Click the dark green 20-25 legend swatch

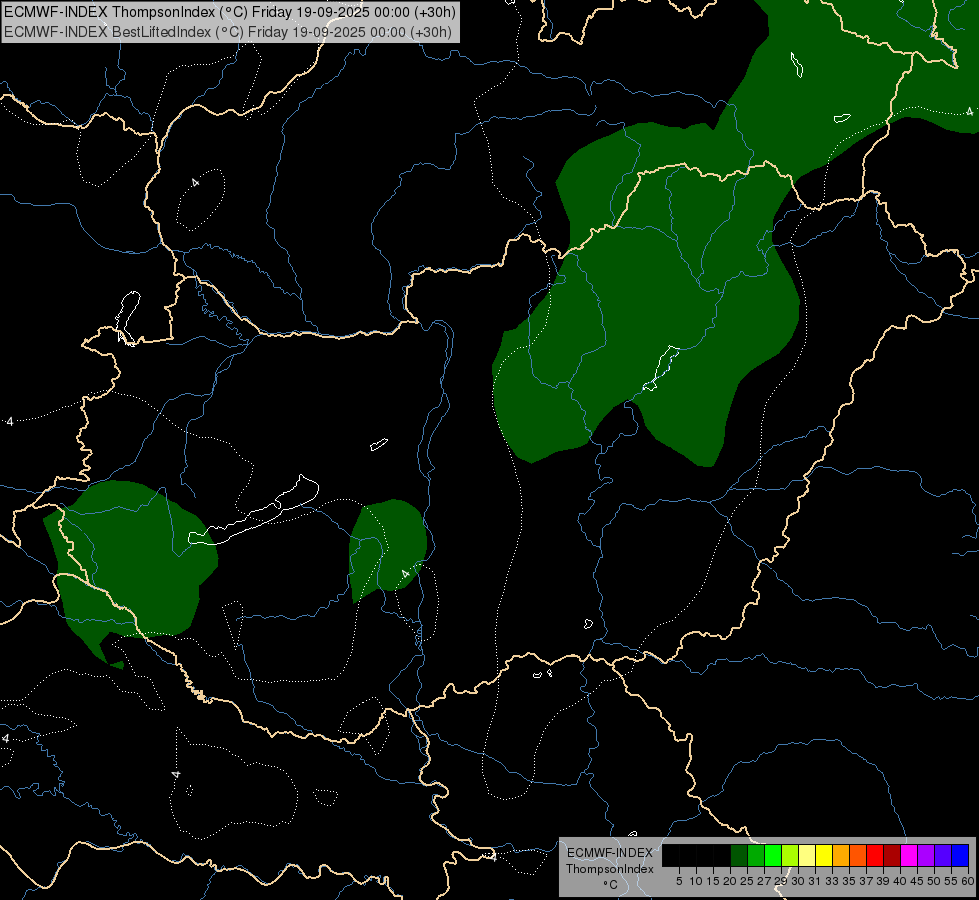739,855
